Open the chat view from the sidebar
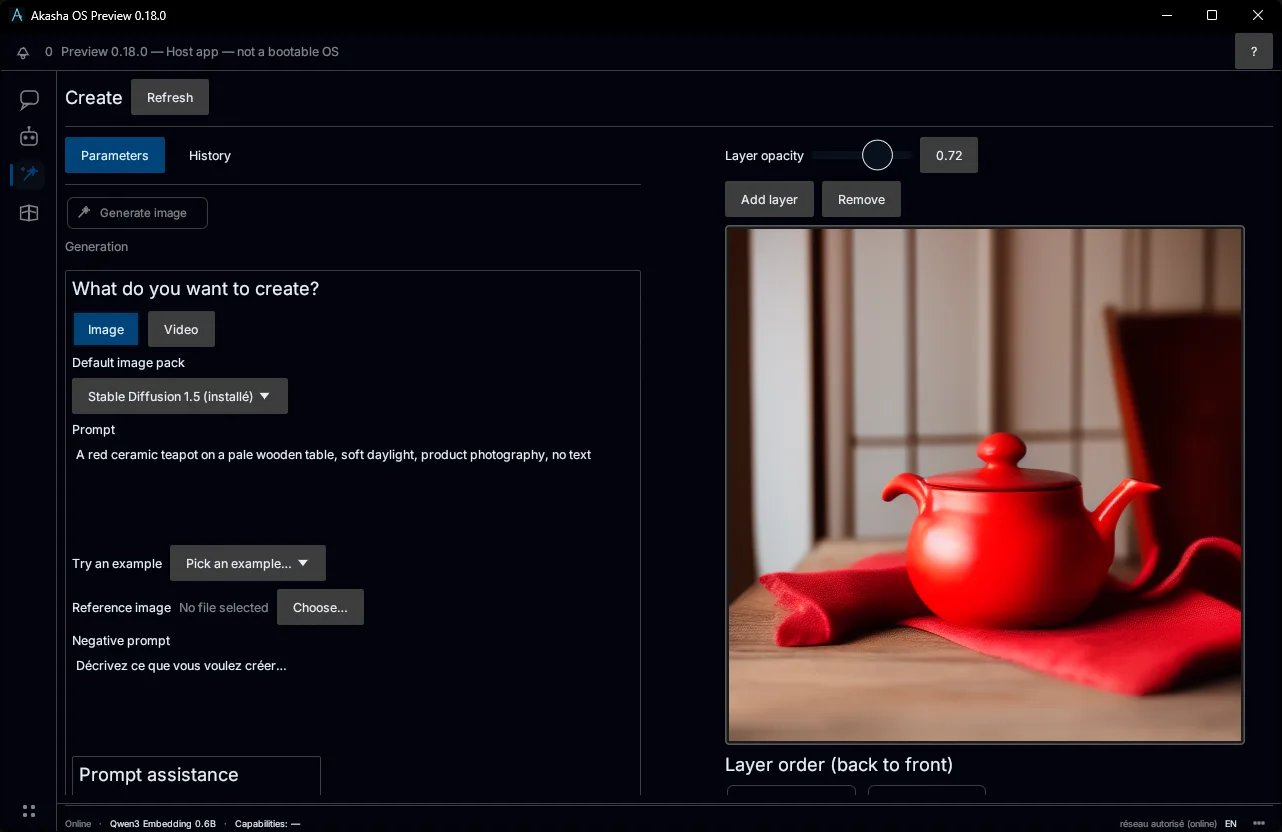Image resolution: width=1282 pixels, height=832 pixels. click(x=29, y=100)
